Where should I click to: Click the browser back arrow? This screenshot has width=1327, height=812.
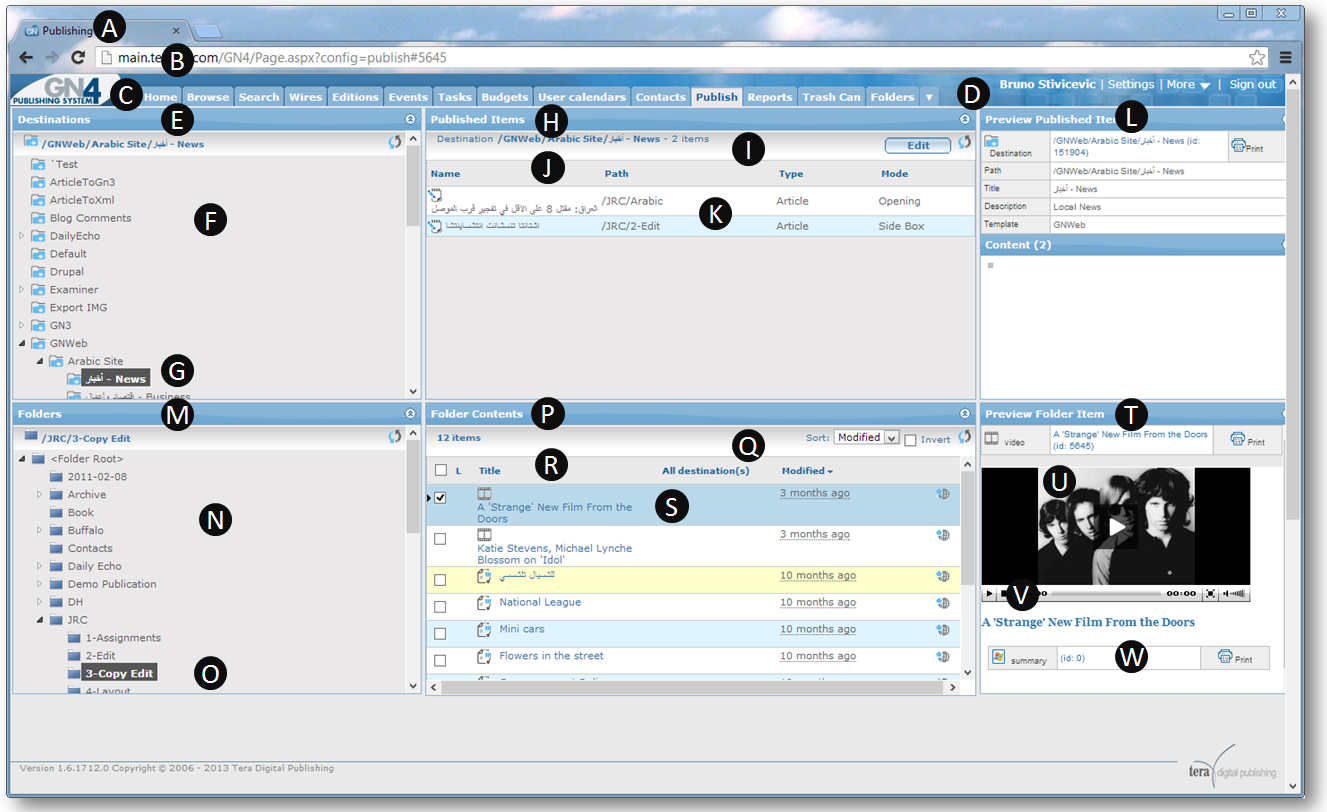26,58
